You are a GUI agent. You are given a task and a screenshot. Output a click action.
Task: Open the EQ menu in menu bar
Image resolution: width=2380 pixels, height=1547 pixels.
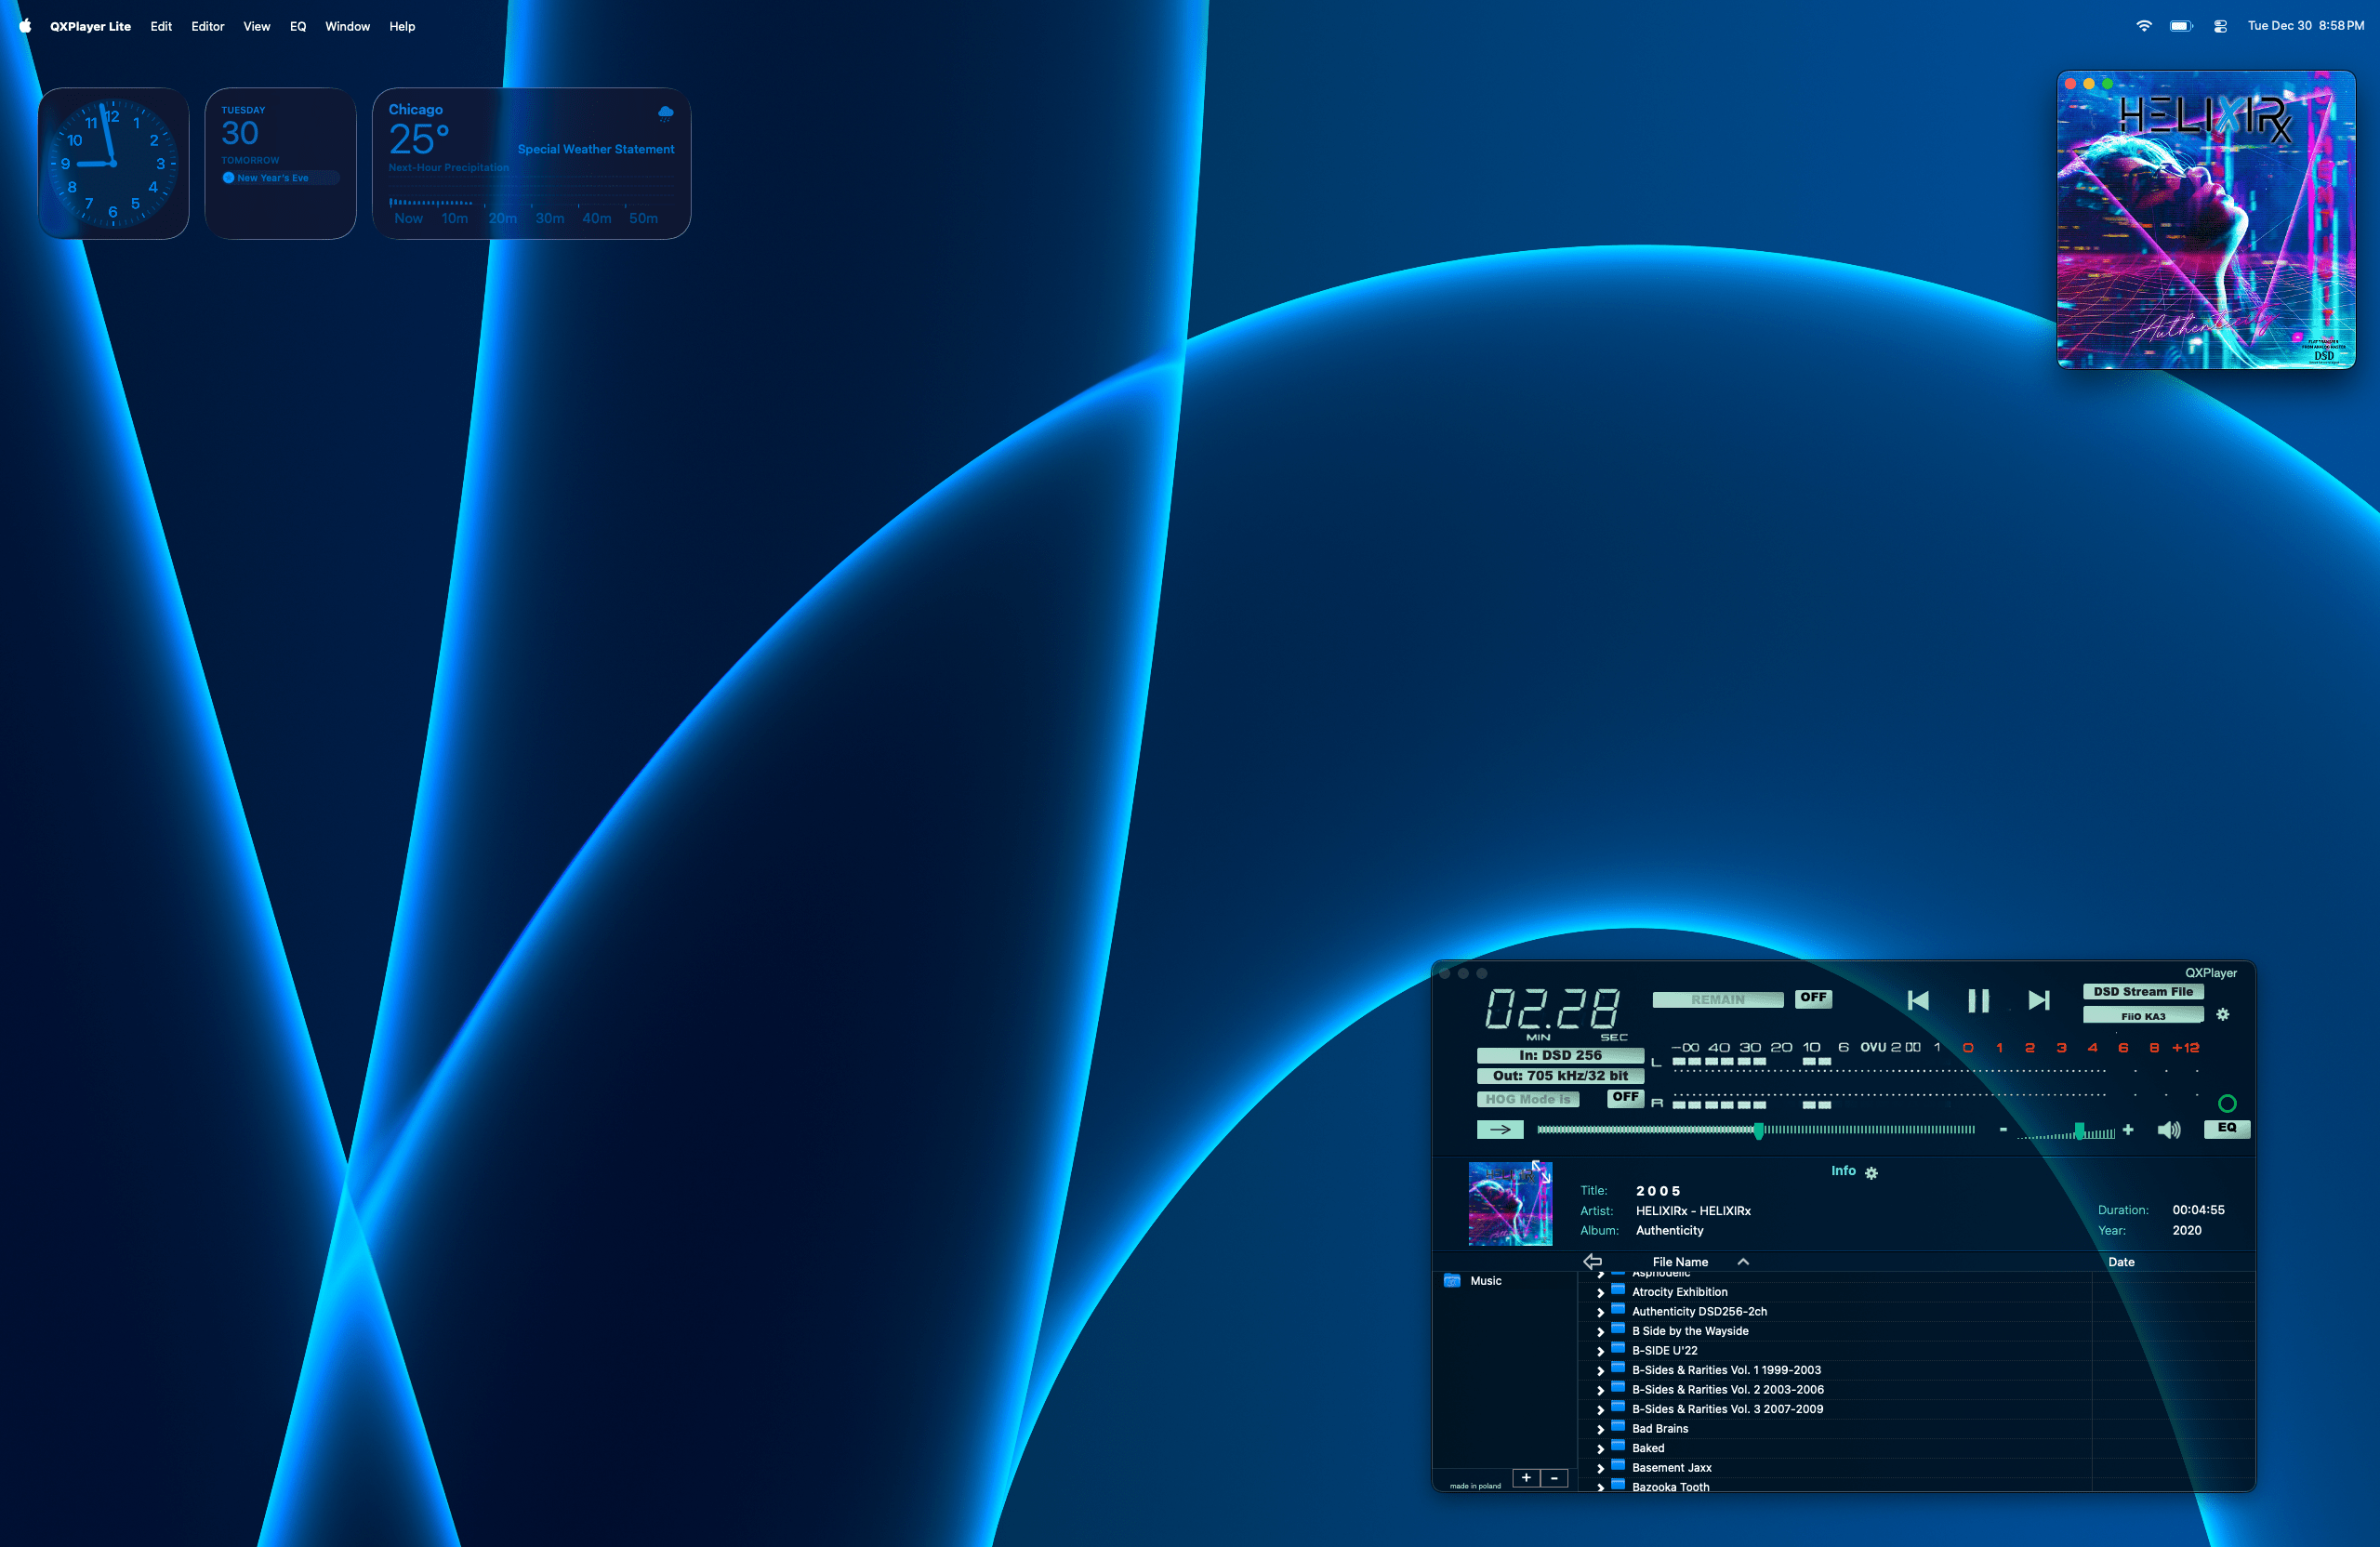tap(298, 26)
